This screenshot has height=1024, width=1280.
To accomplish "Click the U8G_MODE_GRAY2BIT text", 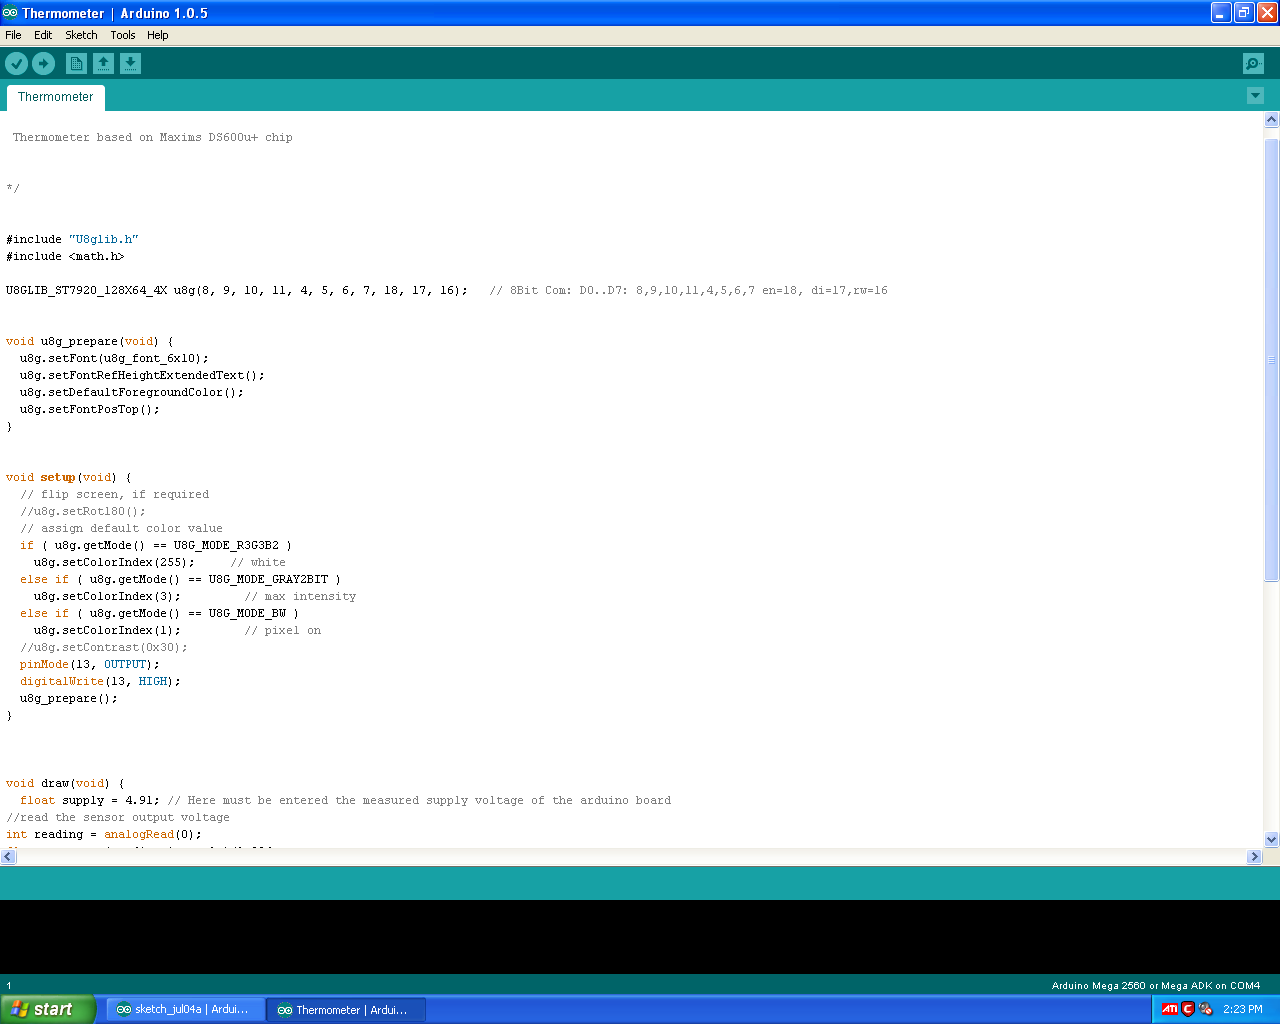I will click(x=268, y=580).
